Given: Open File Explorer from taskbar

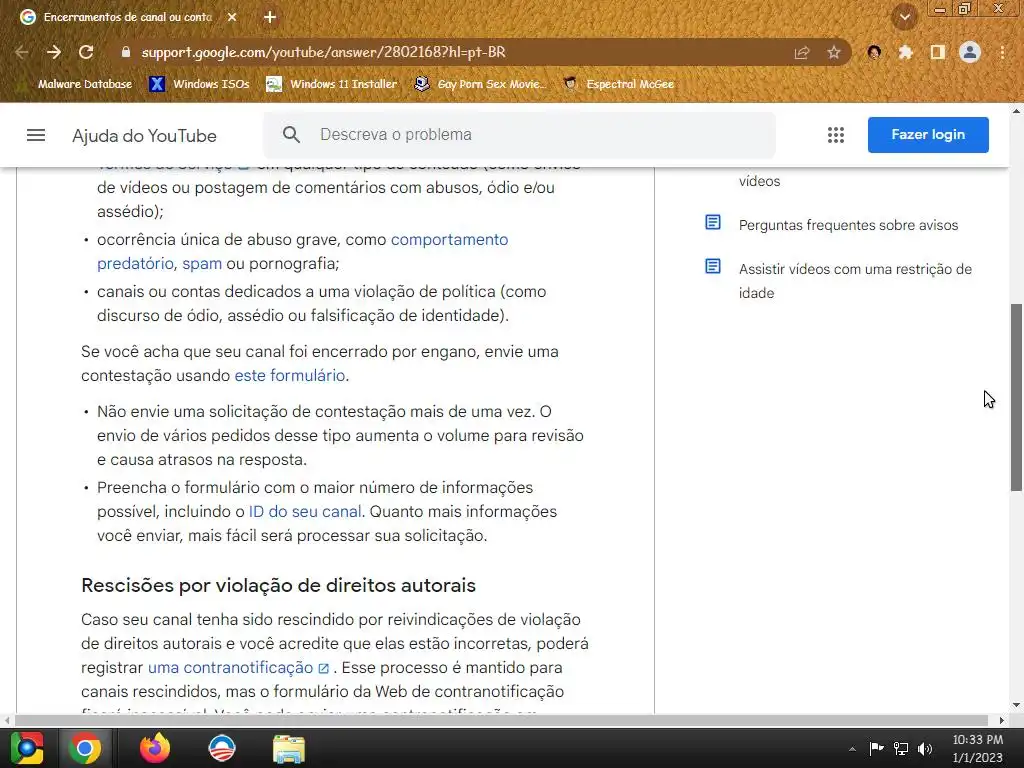Looking at the screenshot, I should pos(289,748).
